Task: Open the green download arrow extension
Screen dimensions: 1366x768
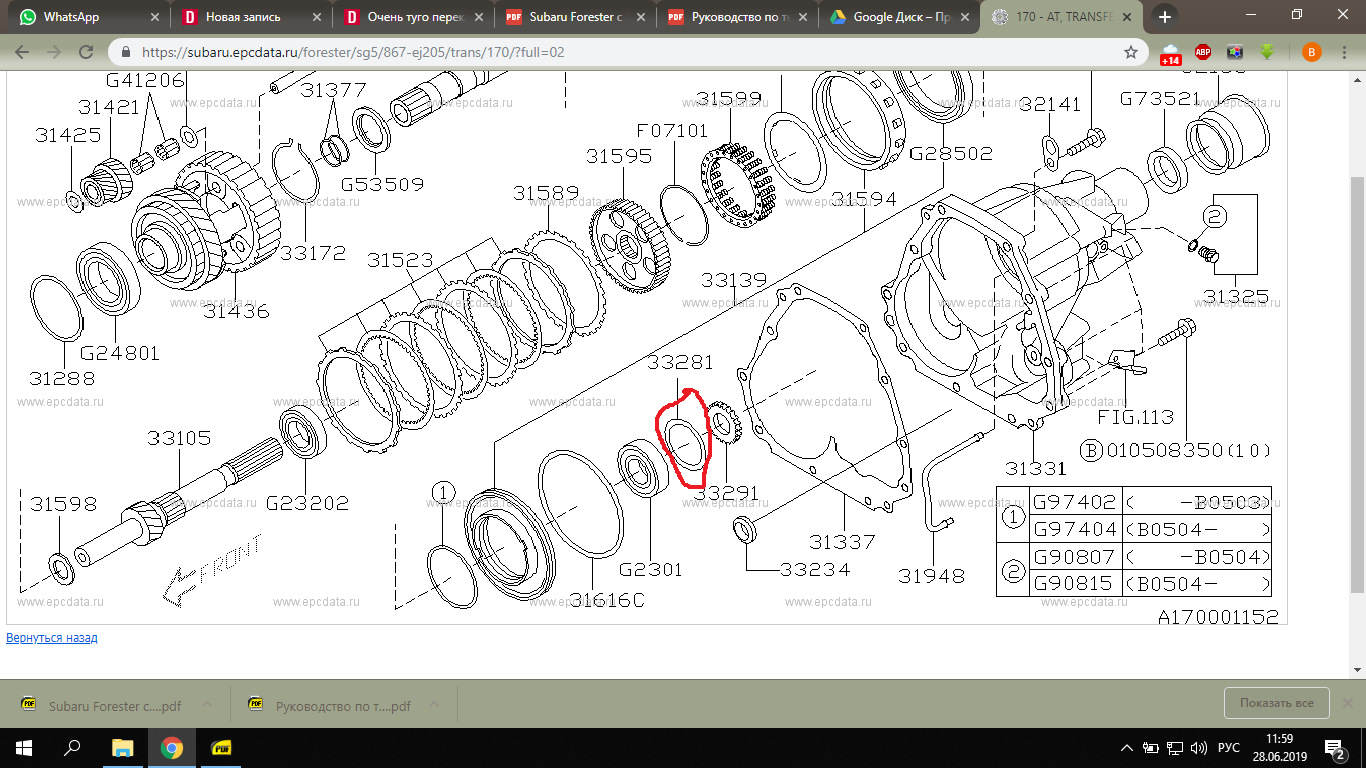Action: 1267,52
